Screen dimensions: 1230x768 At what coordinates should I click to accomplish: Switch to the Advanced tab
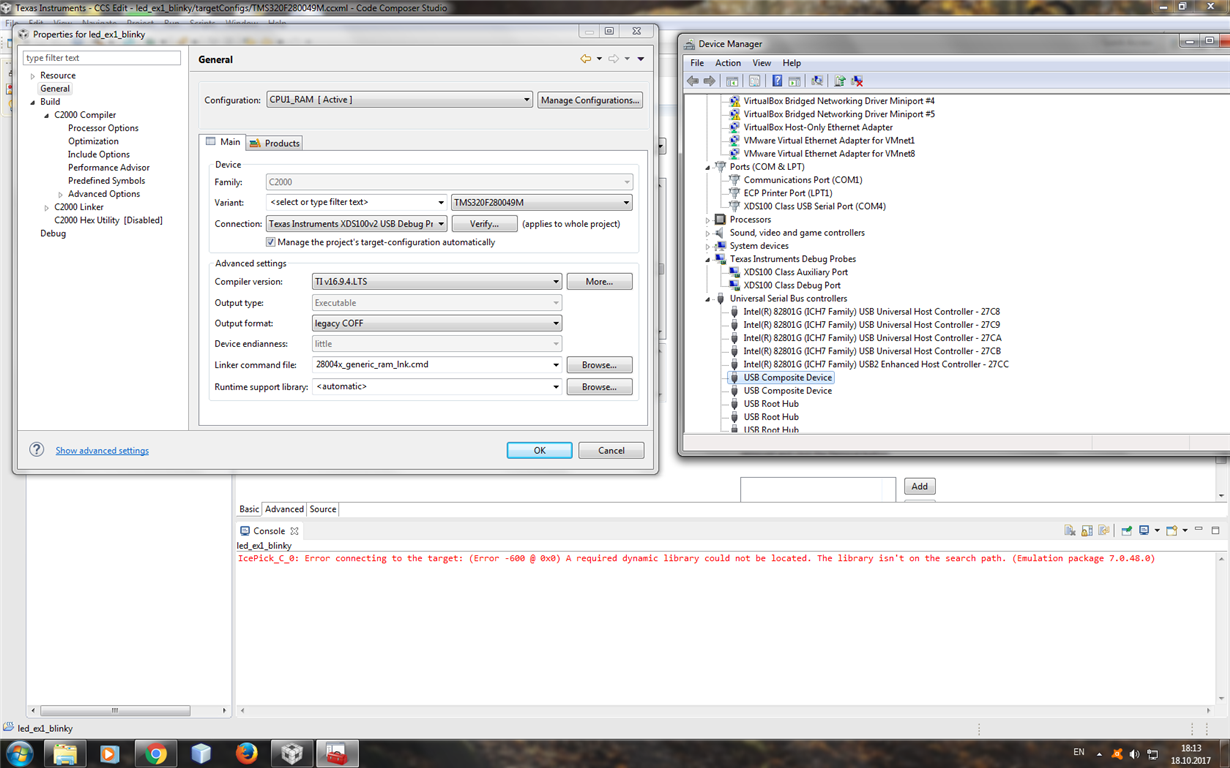[x=284, y=509]
